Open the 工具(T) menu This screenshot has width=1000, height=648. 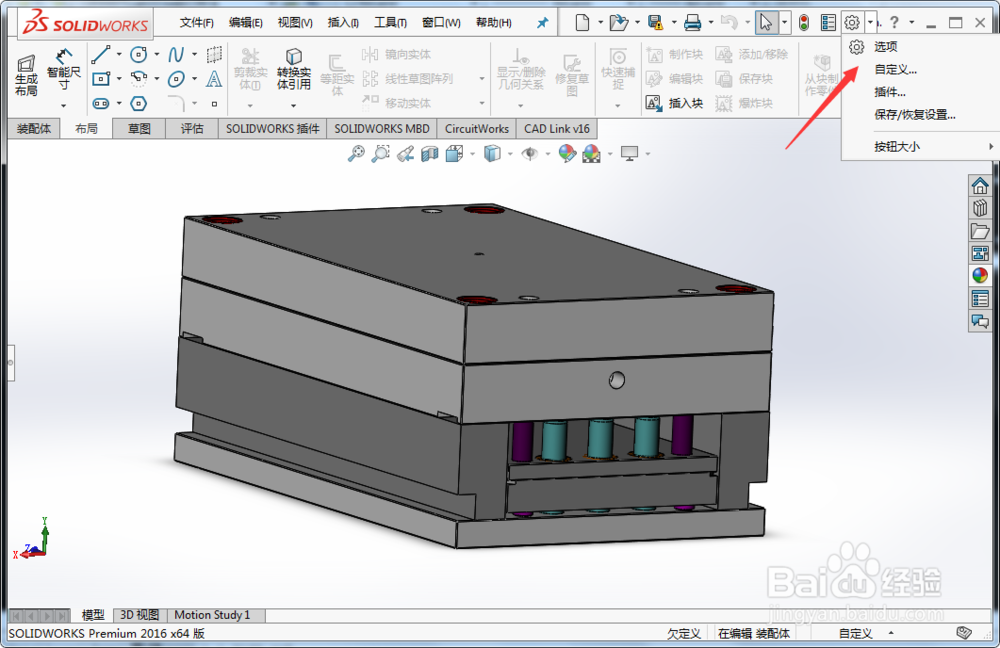click(390, 23)
